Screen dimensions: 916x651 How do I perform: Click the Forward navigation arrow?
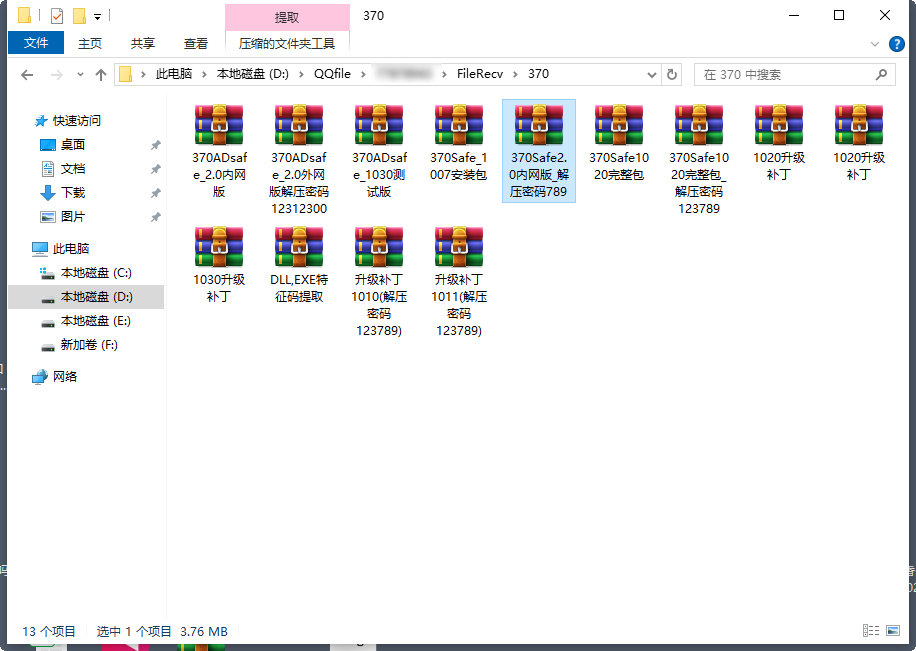[x=57, y=75]
